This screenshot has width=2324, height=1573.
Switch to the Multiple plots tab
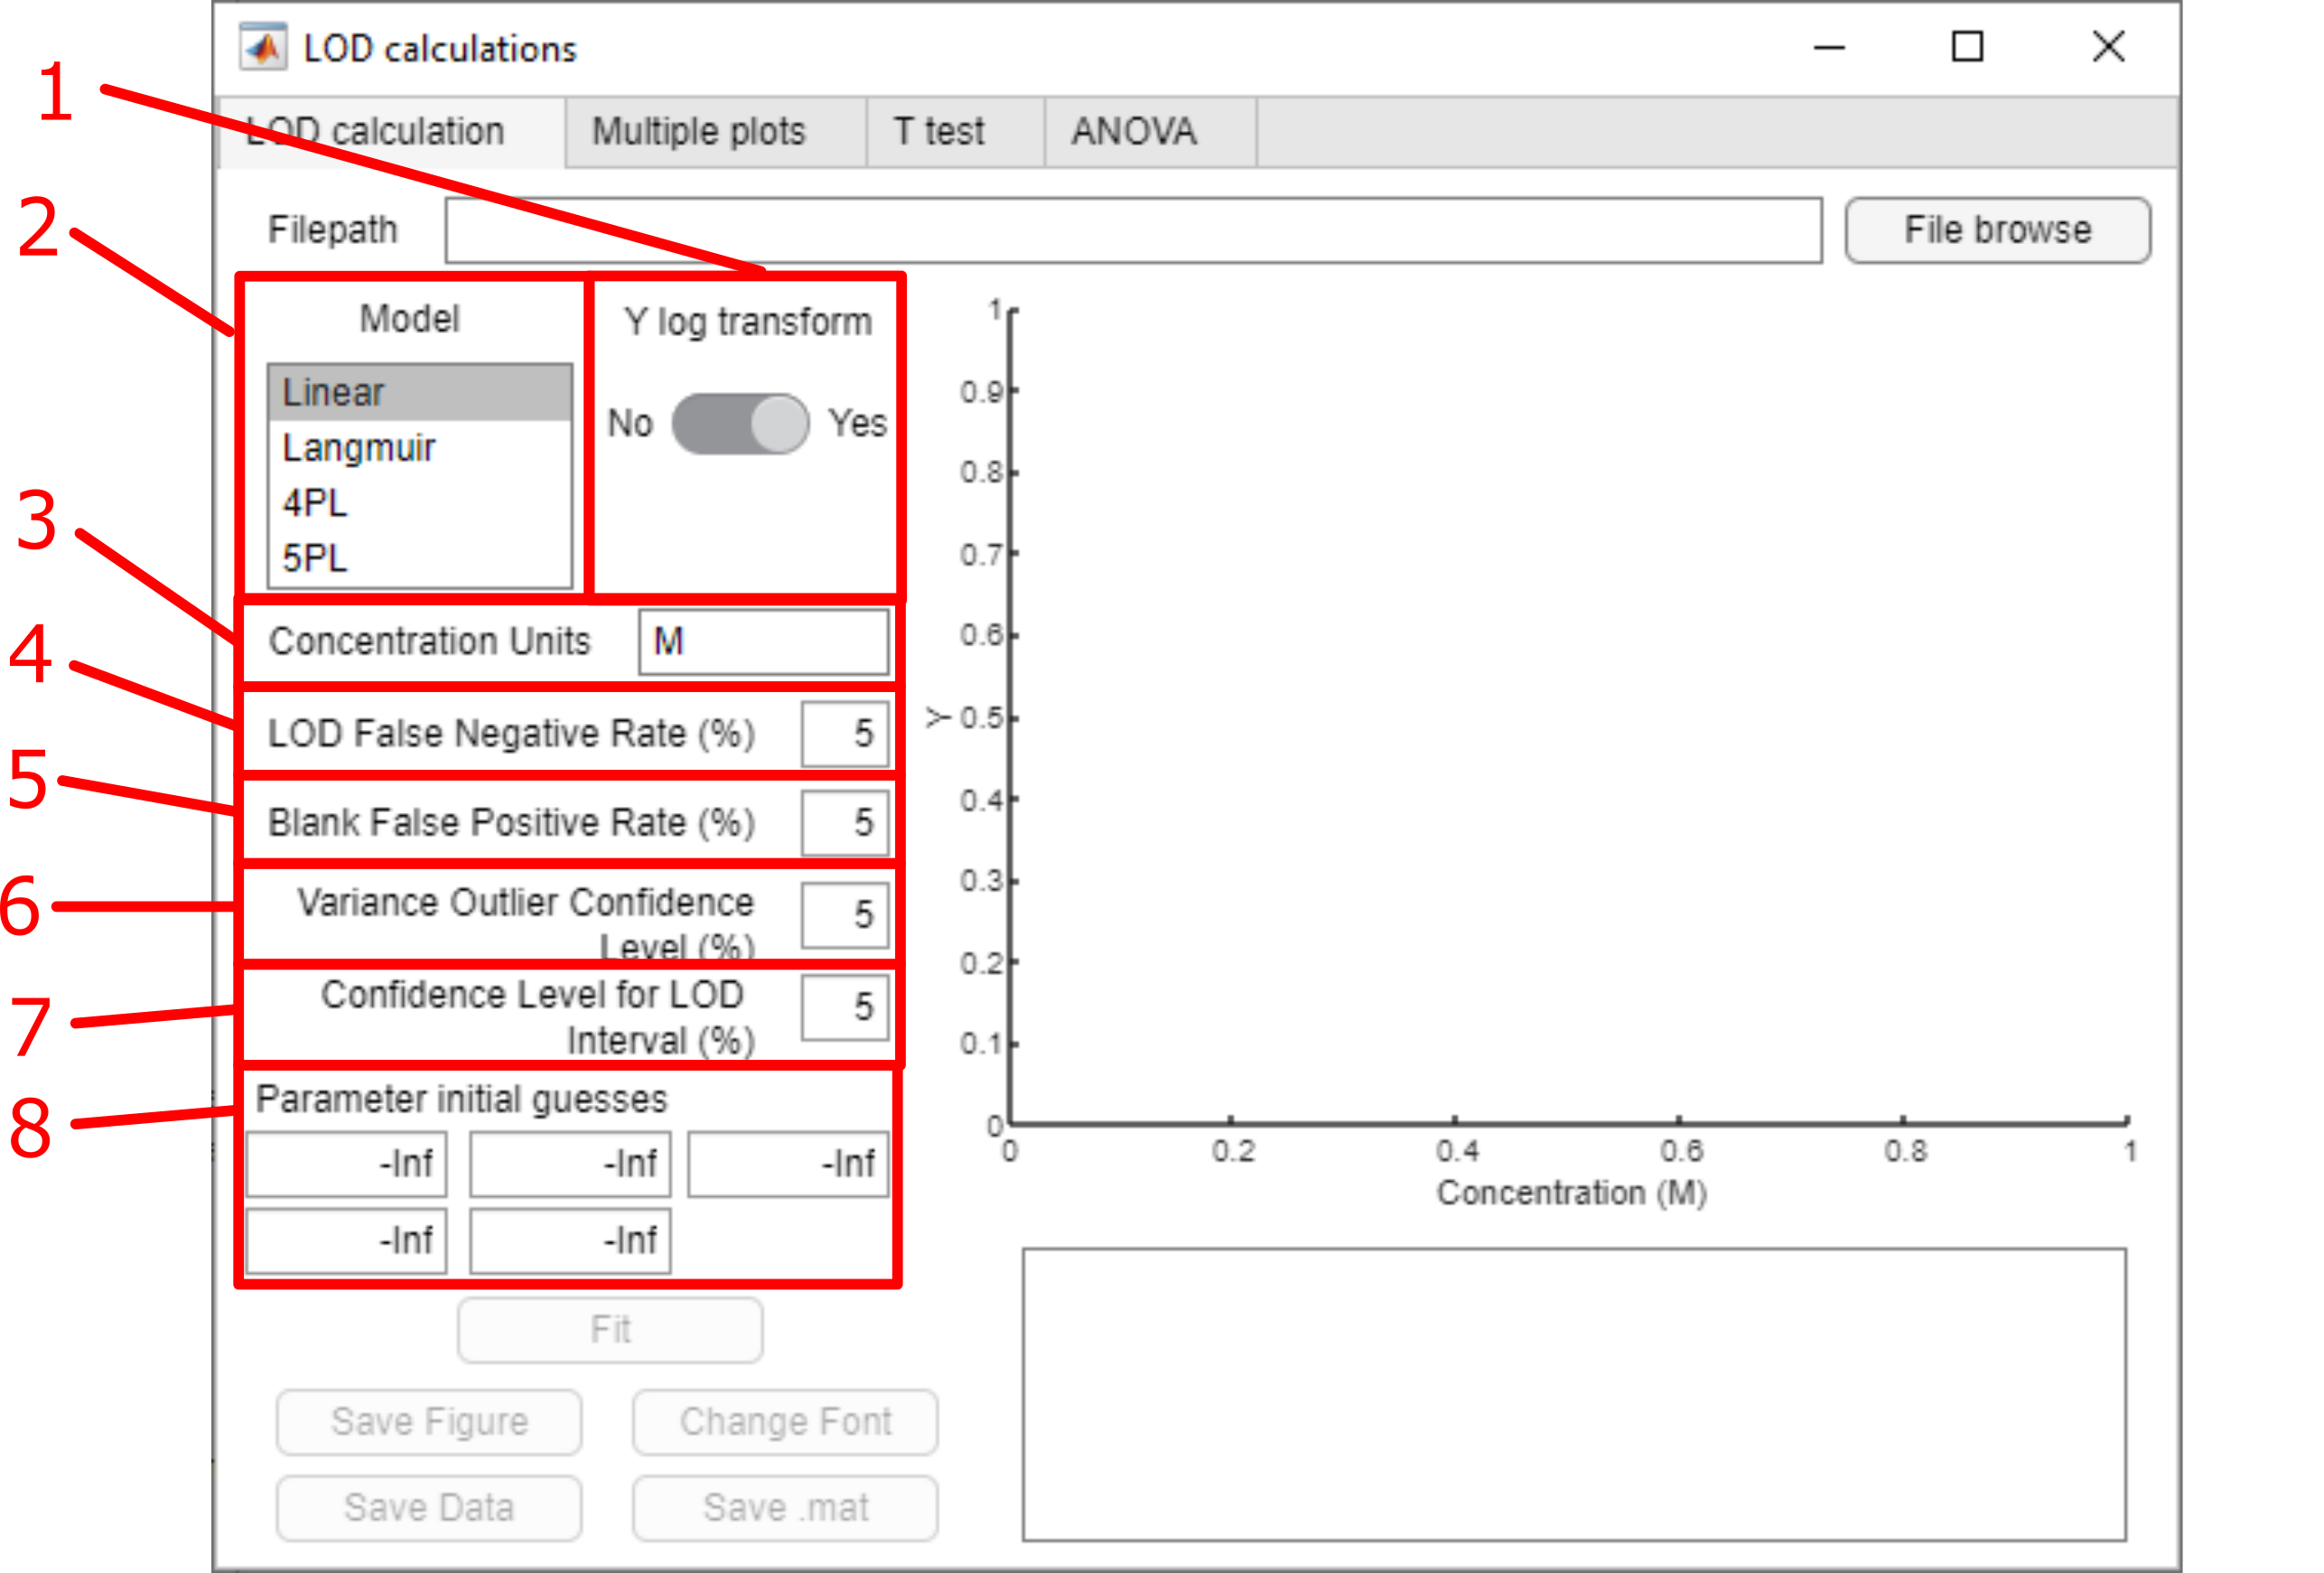tap(698, 132)
